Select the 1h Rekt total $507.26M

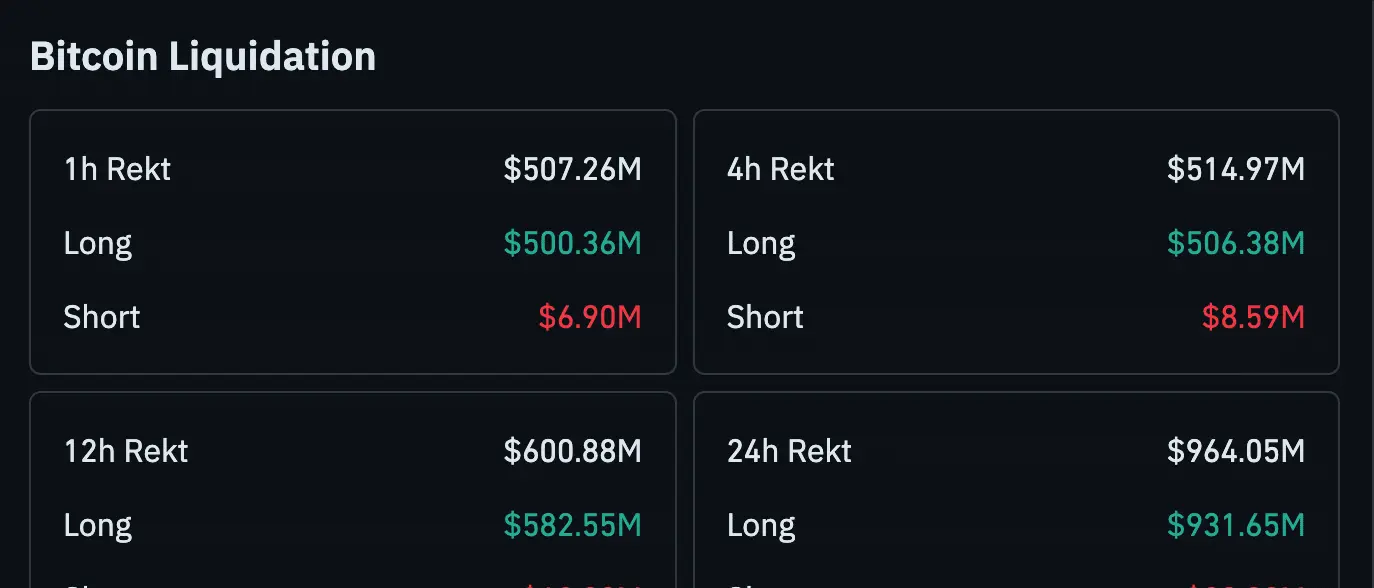pos(572,170)
